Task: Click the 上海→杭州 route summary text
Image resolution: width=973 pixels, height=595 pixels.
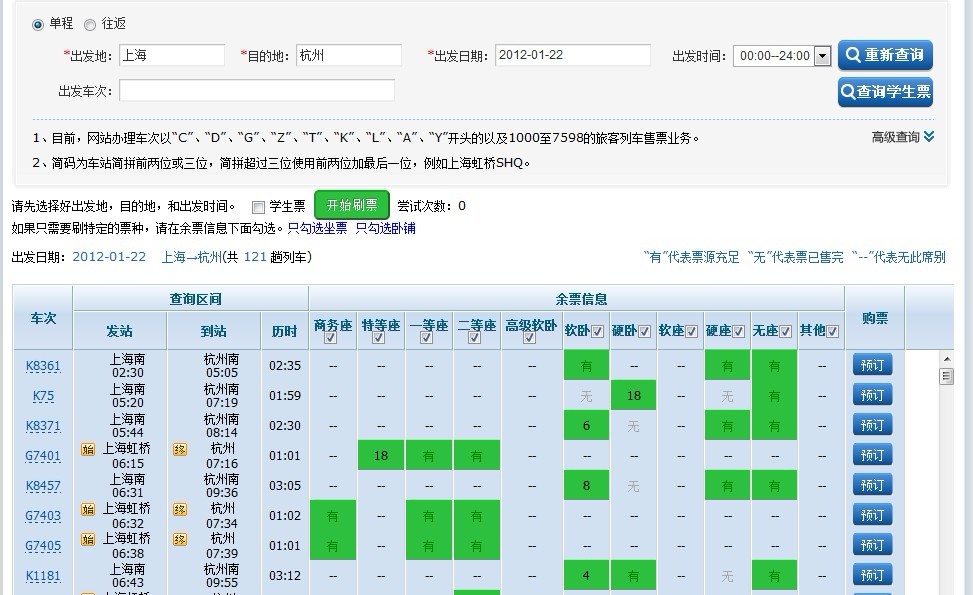Action: [191, 257]
